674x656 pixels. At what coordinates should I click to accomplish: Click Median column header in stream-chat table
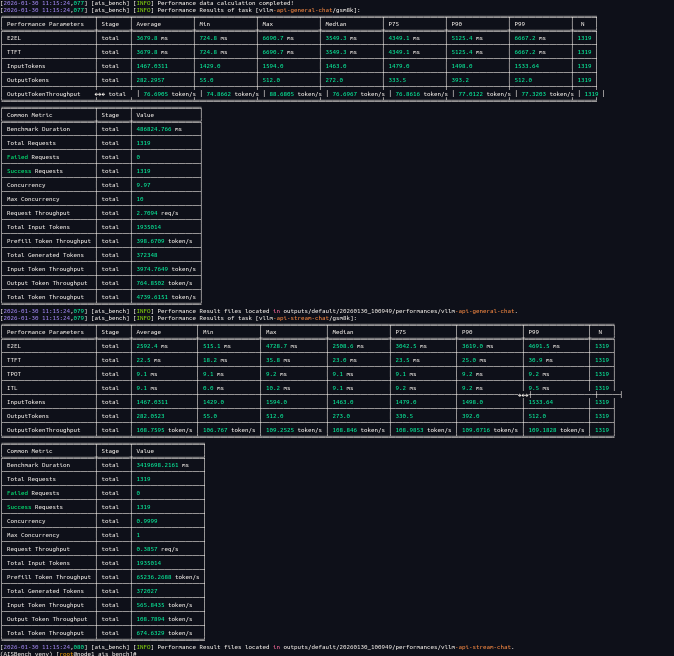pyautogui.click(x=343, y=332)
